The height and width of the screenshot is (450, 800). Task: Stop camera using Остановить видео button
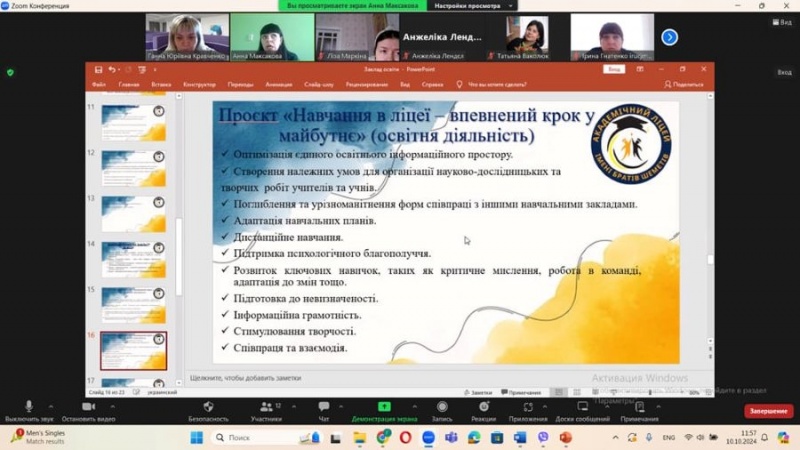tap(87, 409)
